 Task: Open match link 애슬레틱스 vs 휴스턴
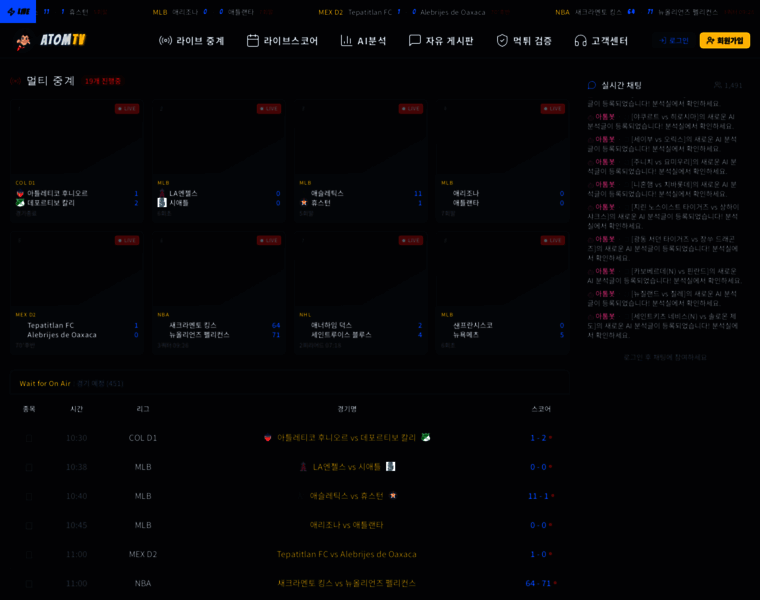347,496
